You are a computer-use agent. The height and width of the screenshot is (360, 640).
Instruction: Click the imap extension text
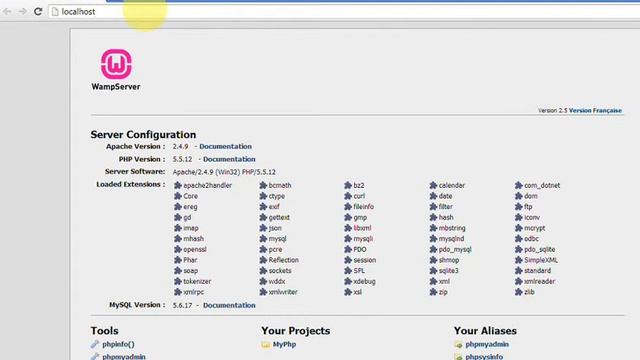(191, 228)
